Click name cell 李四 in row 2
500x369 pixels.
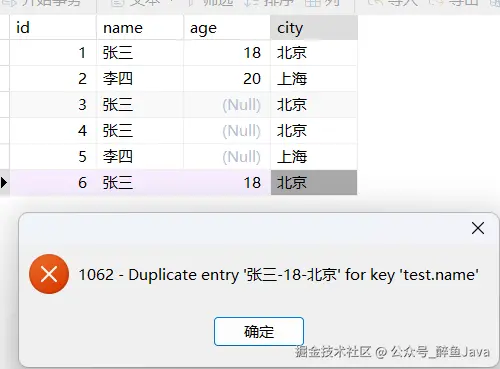140,79
